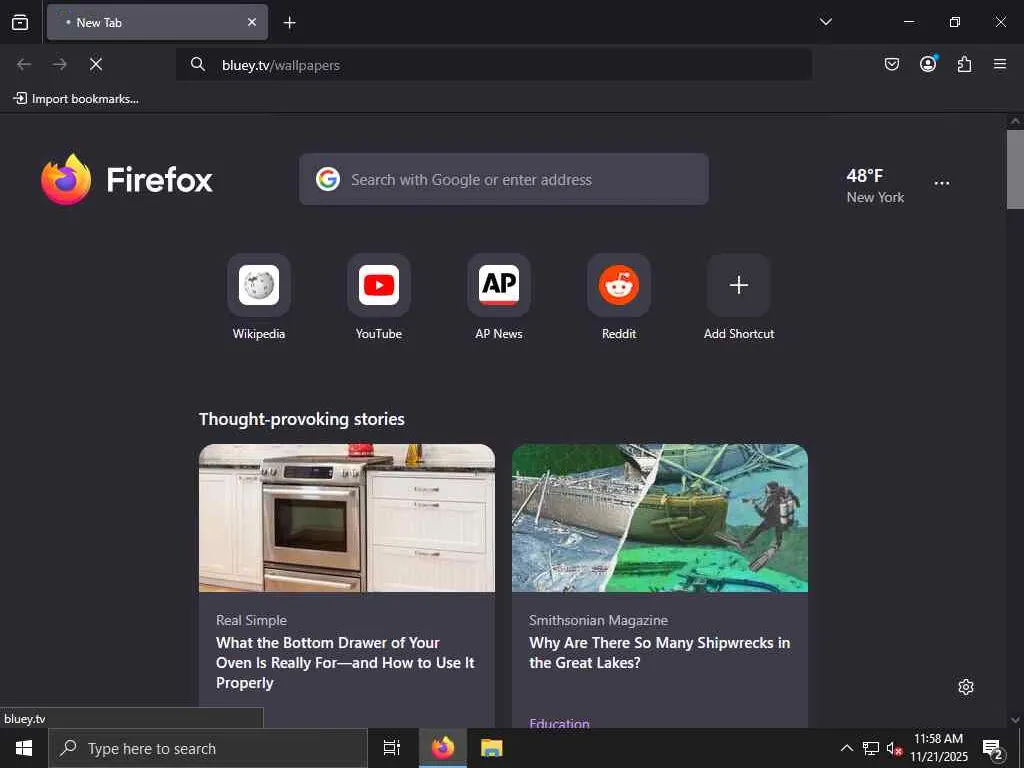Click the Firefox logo on new tab page
This screenshot has width=1024, height=768.
127,179
